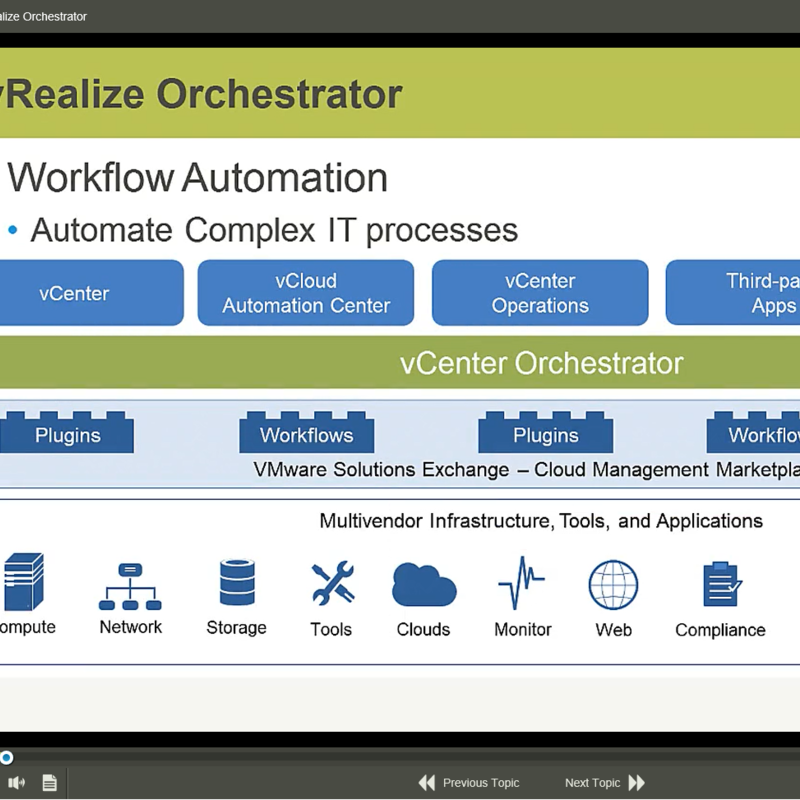Click the Network topology icon
Screen dimensions: 800x800
click(130, 586)
